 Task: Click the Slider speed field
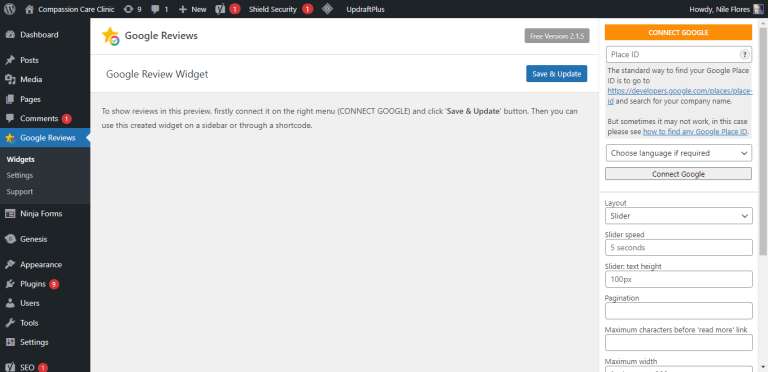point(678,248)
